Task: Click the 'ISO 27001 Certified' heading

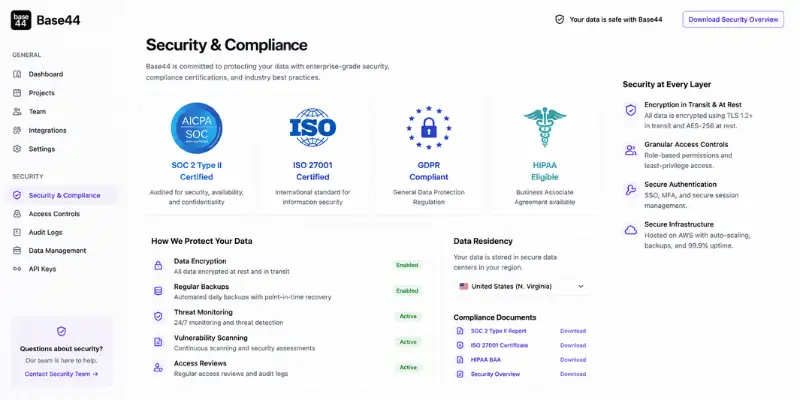Action: 313,171
